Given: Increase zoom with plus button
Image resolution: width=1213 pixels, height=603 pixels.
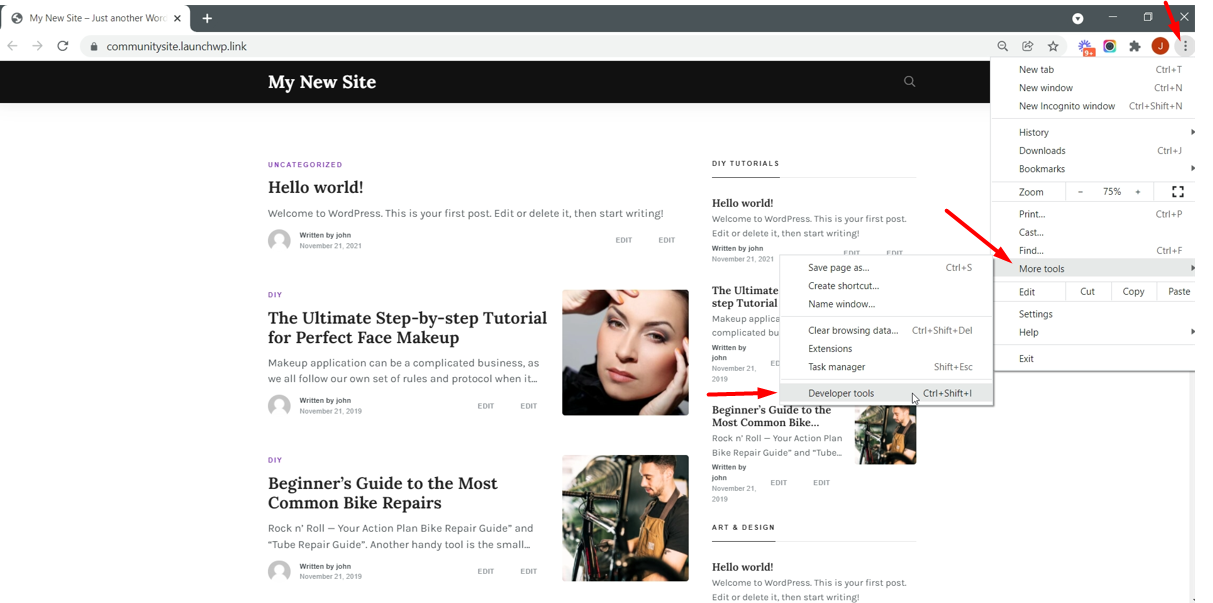Looking at the screenshot, I should pos(1138,192).
